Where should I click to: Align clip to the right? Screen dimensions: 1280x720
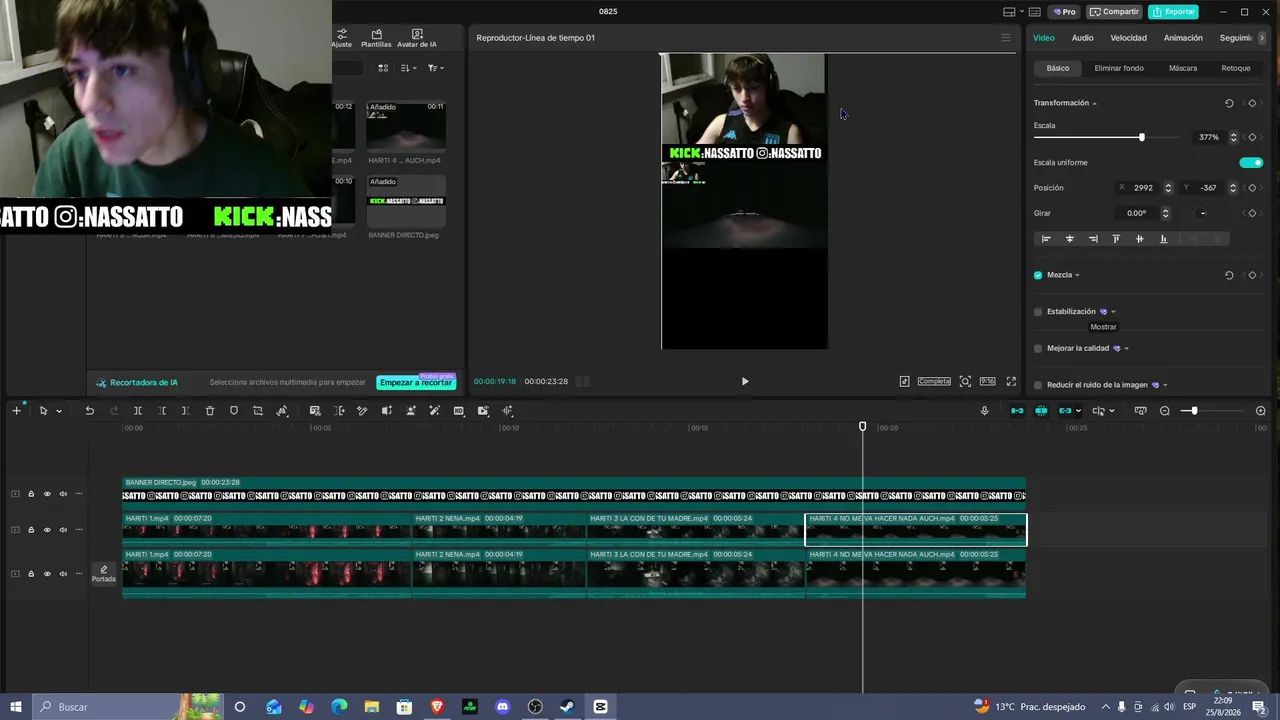[x=1093, y=239]
